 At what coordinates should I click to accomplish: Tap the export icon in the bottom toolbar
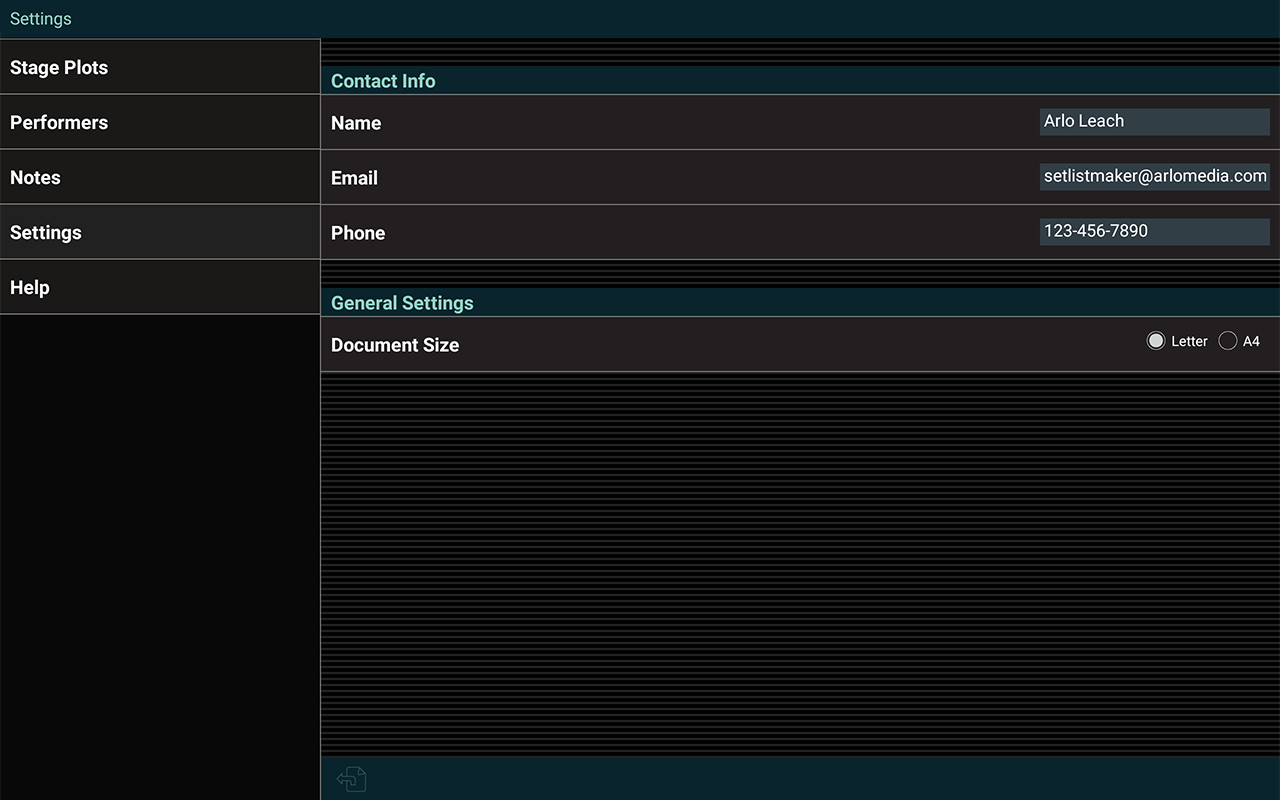[351, 779]
